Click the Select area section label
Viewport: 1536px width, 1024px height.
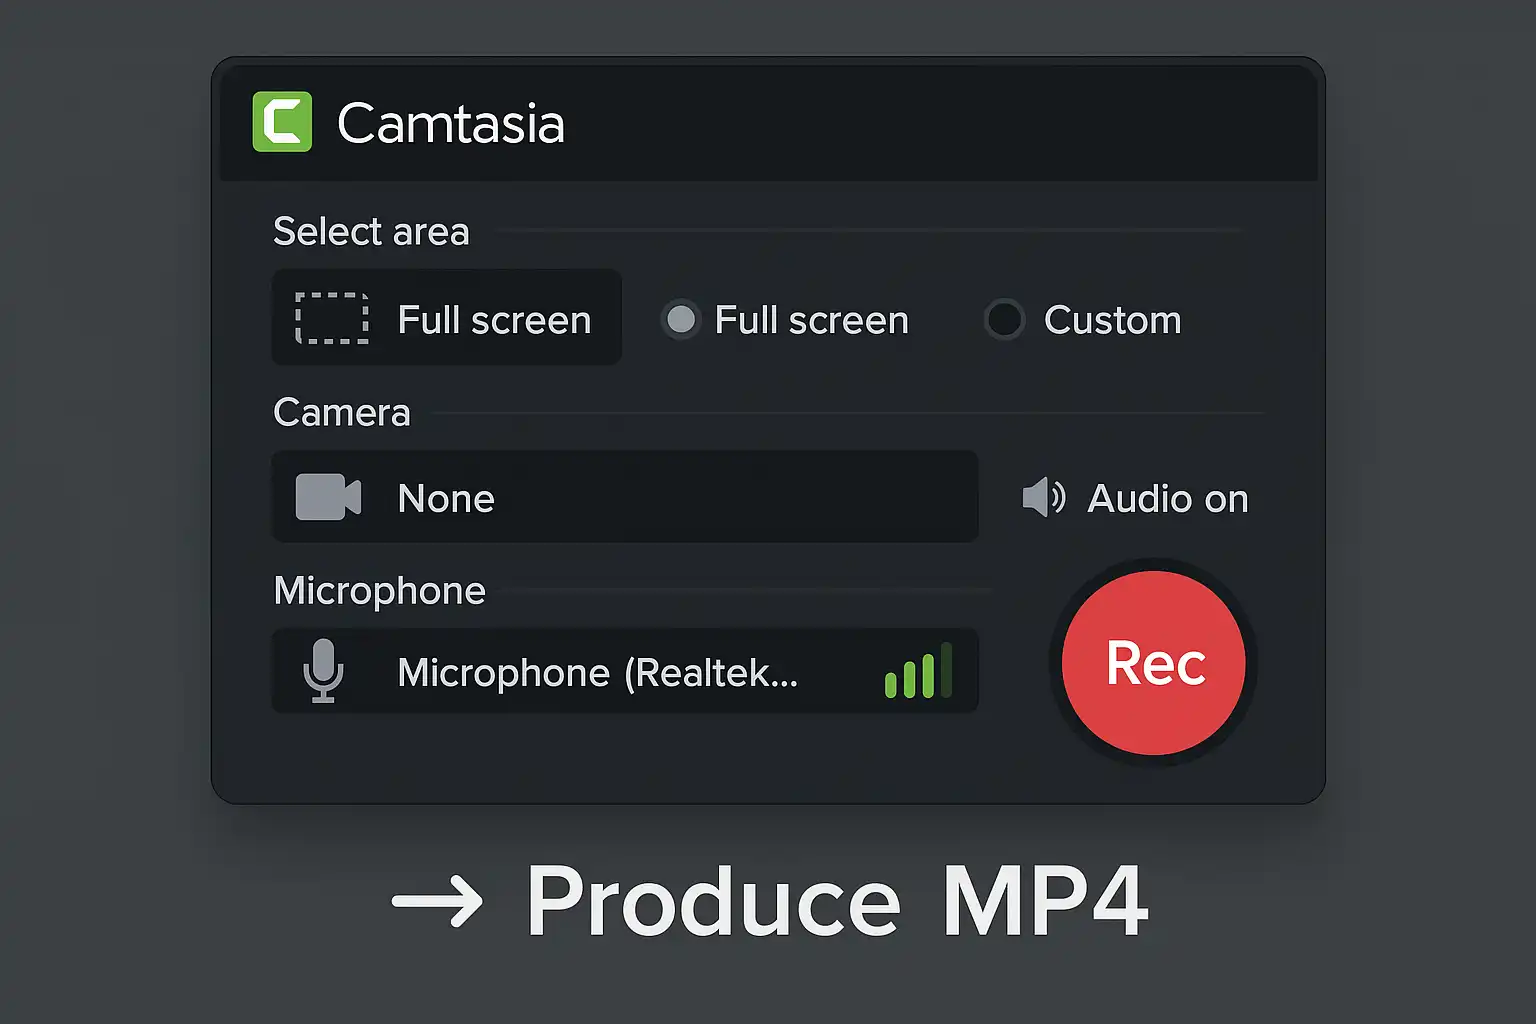pyautogui.click(x=371, y=232)
